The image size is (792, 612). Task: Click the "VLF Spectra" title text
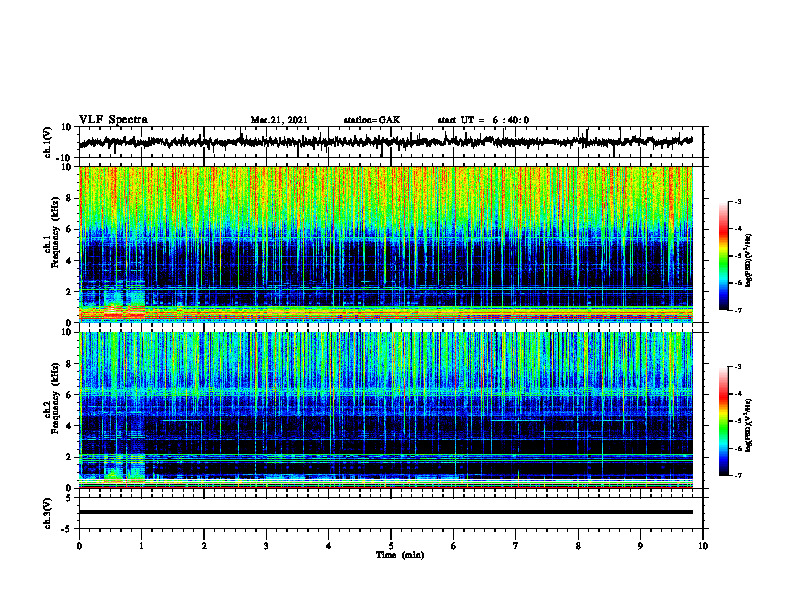coord(113,120)
